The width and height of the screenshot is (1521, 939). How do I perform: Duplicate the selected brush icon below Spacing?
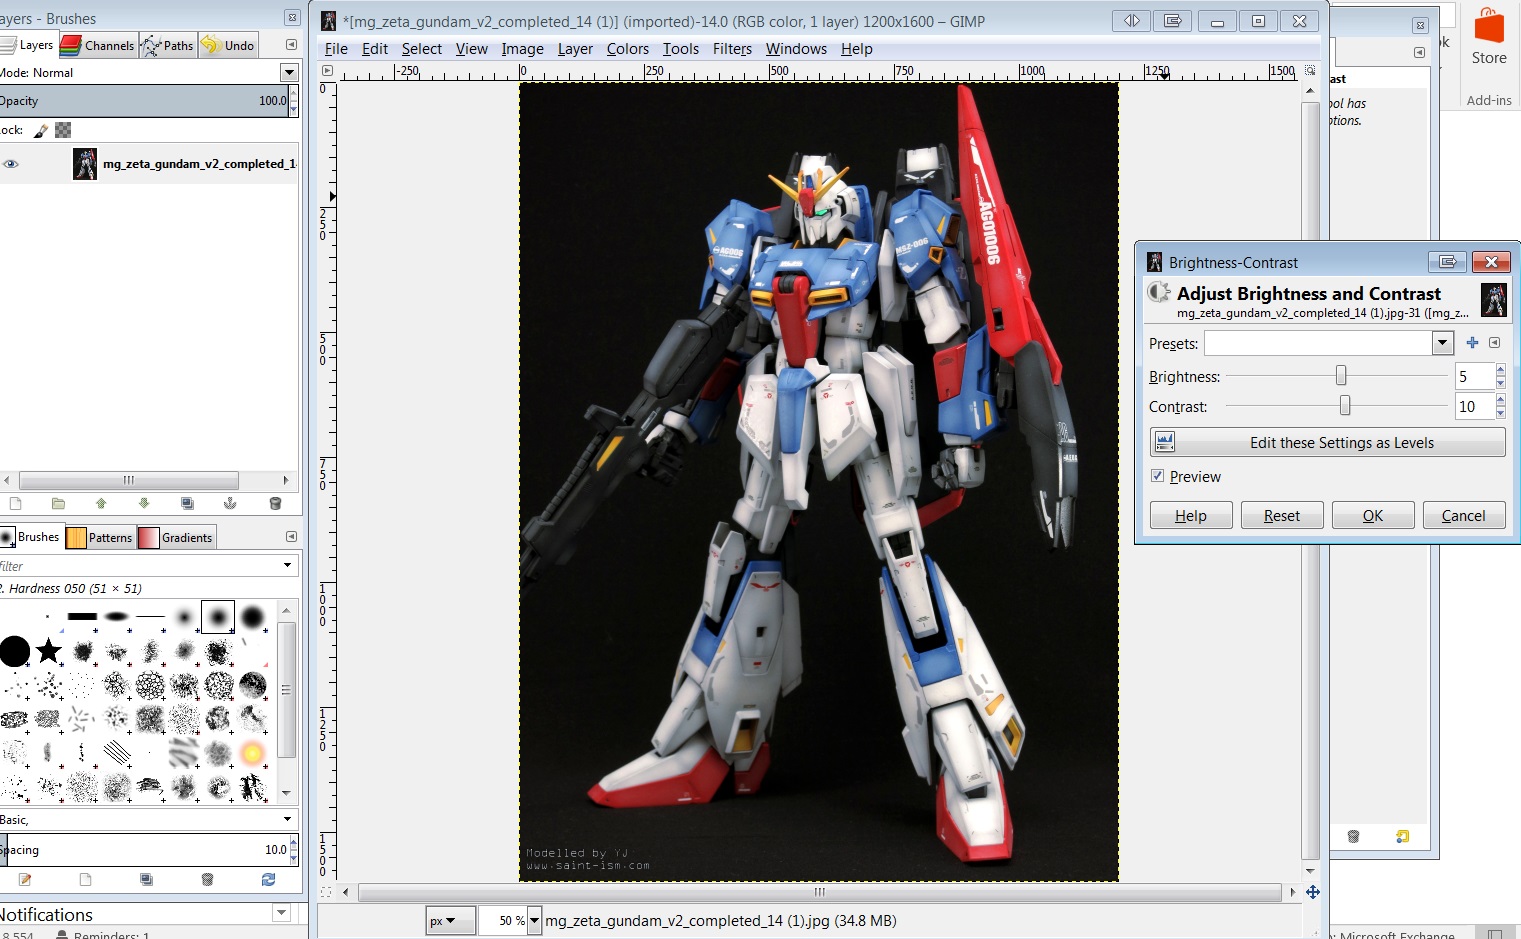click(x=146, y=880)
